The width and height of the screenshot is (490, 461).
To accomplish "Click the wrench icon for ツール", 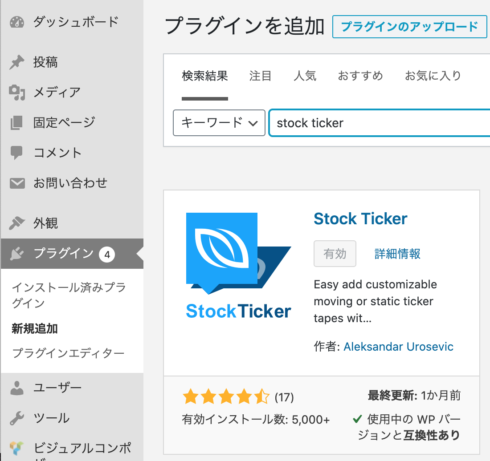I will coord(17,418).
